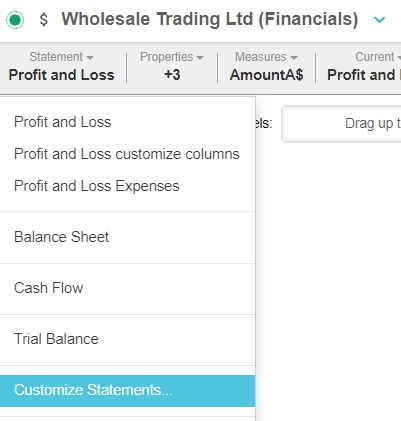401x421 pixels.
Task: Click the +3 properties value
Action: [x=172, y=75]
